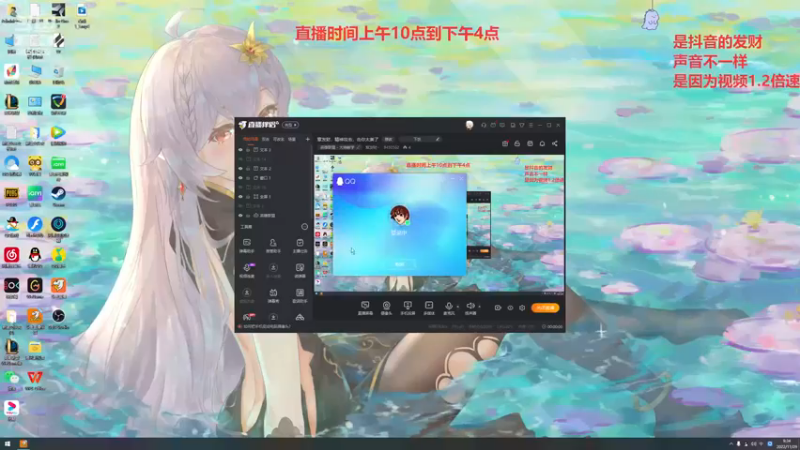
Task: Click the message icon in title bar
Action: 502,125
